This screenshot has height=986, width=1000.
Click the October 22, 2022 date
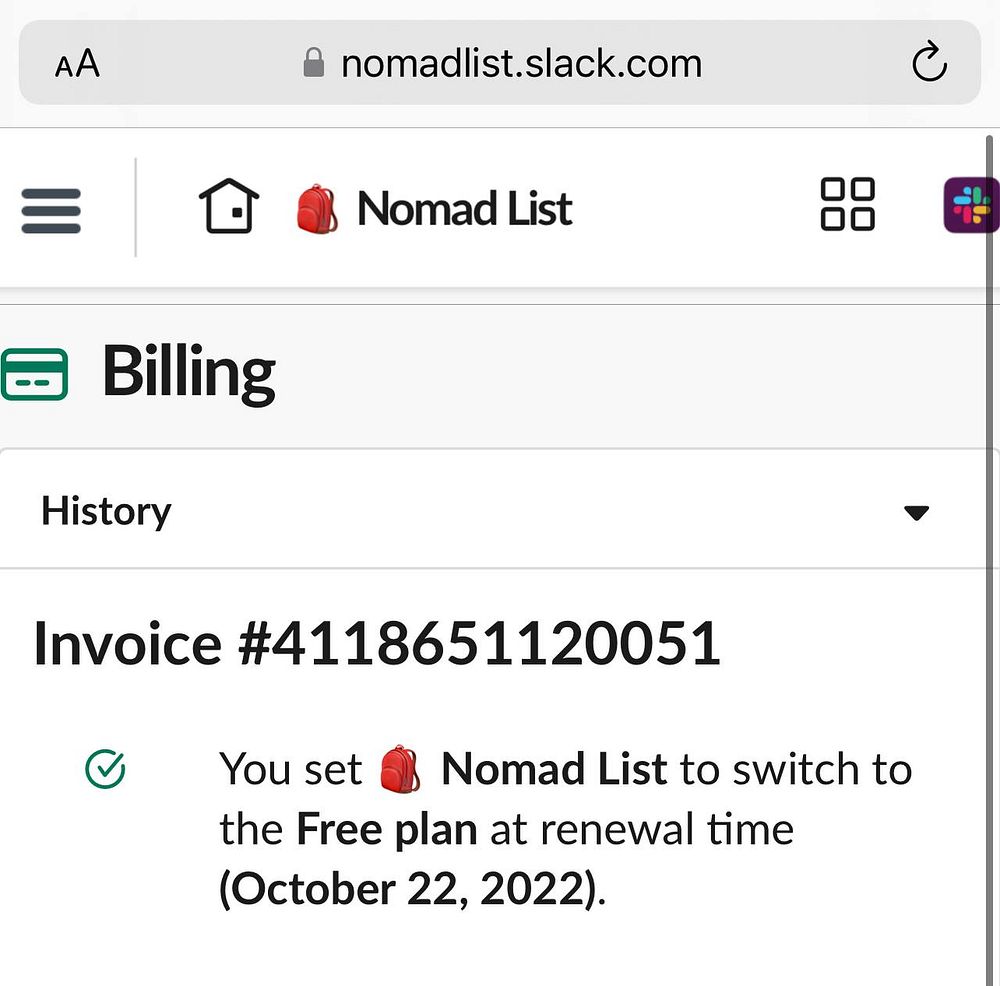pos(410,889)
